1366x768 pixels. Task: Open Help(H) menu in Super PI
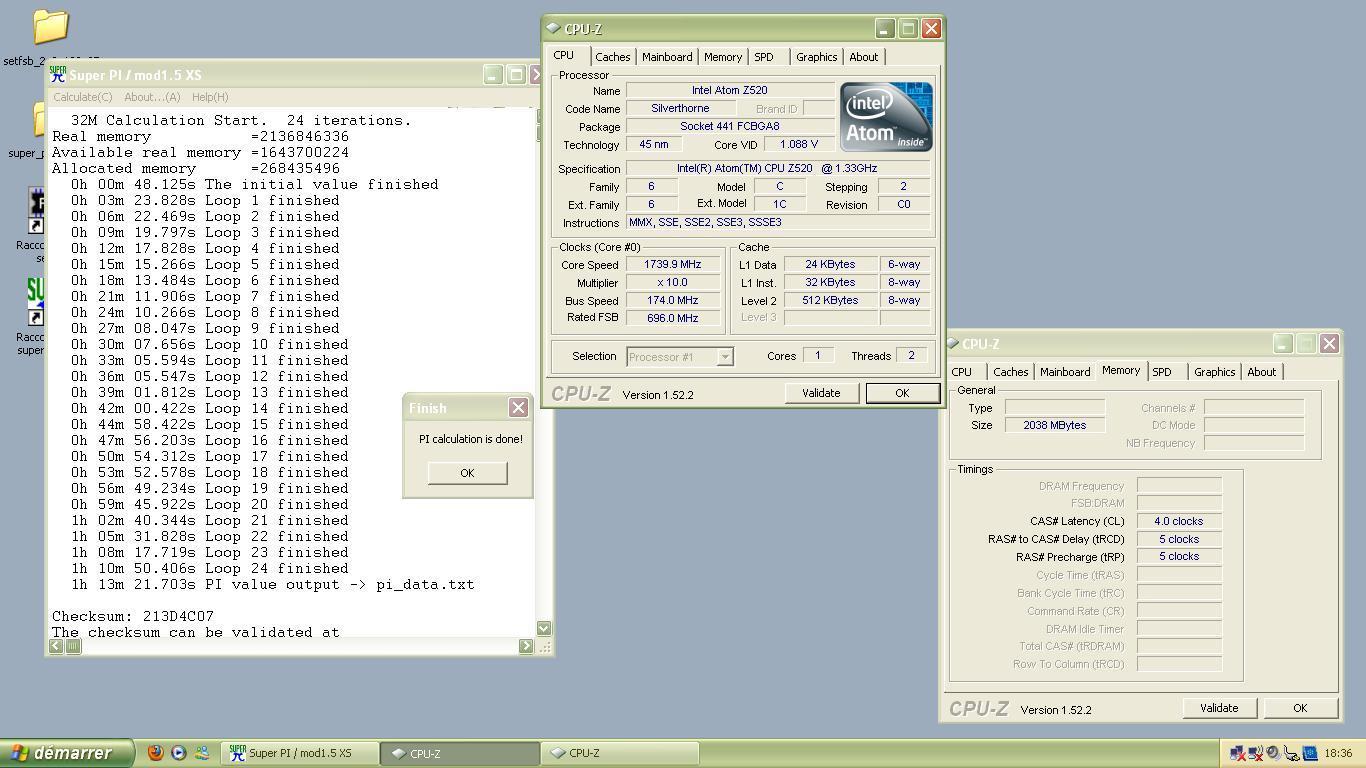point(210,97)
